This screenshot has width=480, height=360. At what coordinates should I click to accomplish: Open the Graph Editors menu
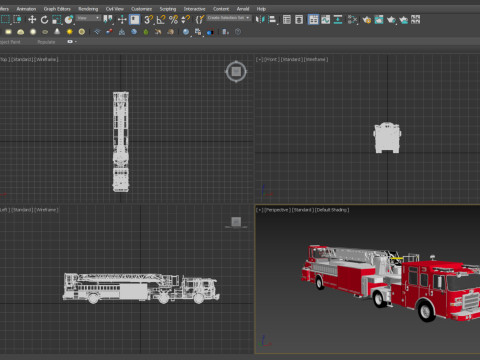click(57, 9)
